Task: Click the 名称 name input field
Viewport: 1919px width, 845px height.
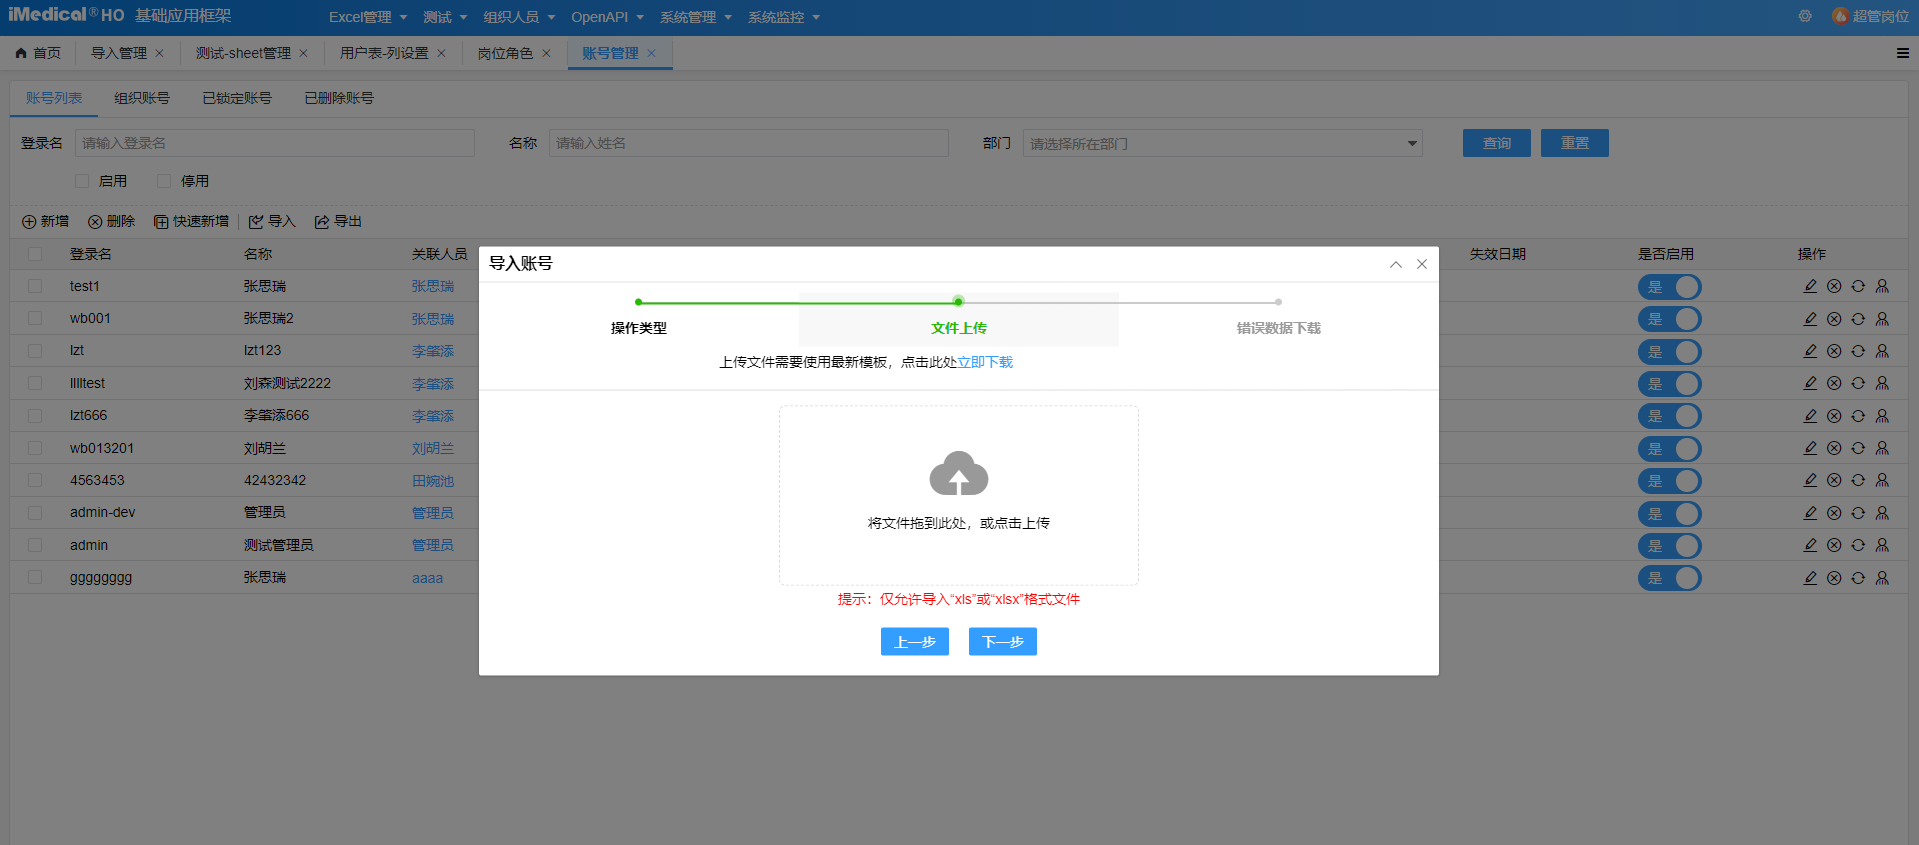Action: tap(749, 143)
